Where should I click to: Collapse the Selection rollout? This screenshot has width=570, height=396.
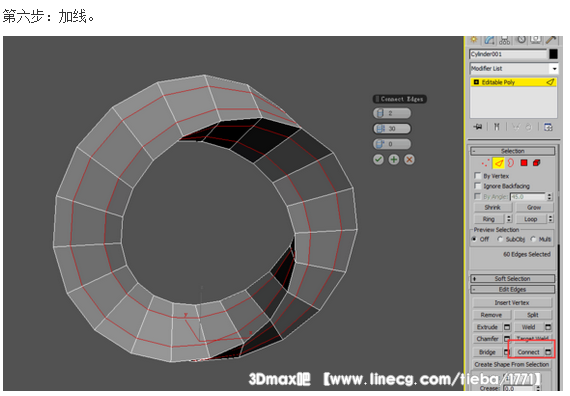coord(513,151)
